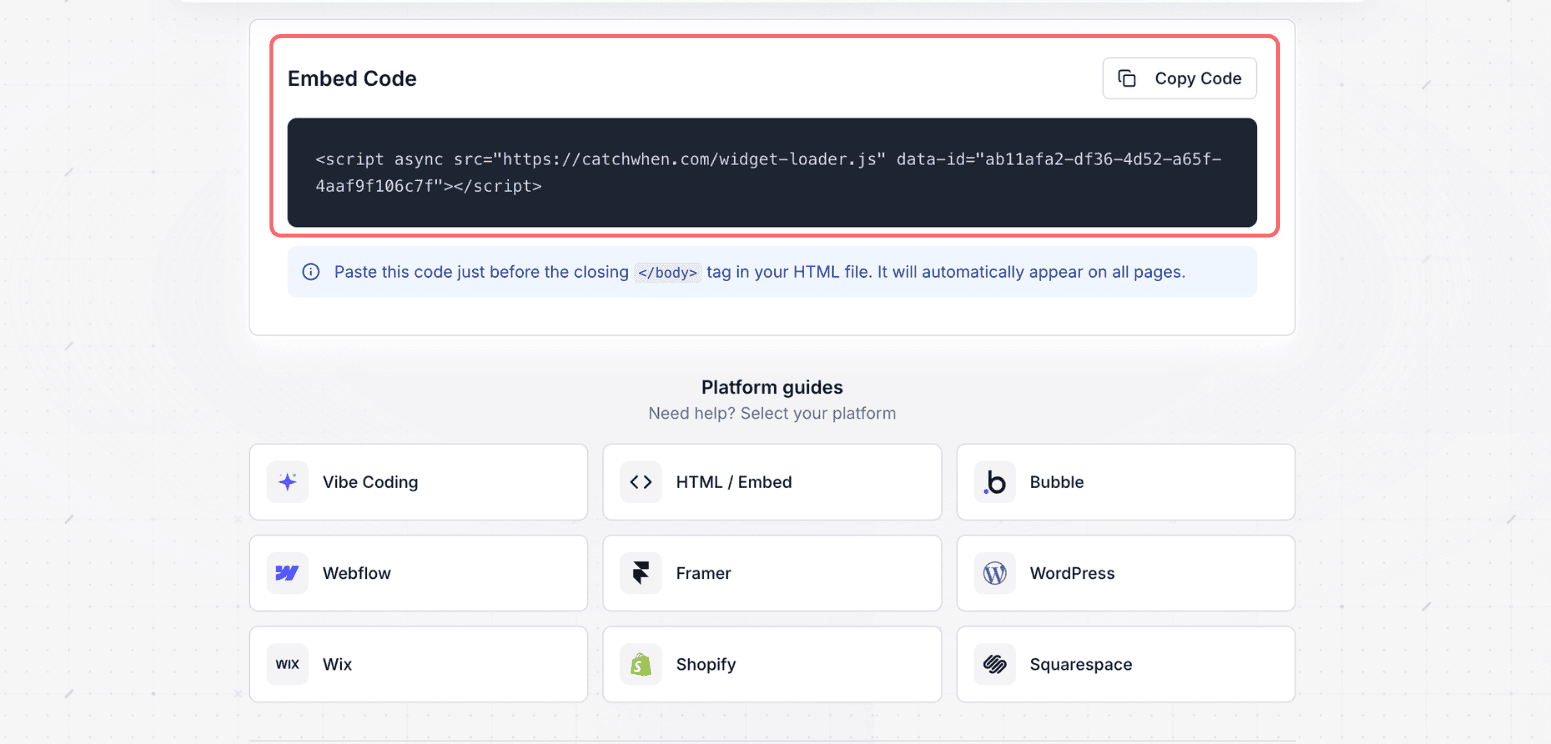
Task: Open the Framer platform guide
Action: (772, 573)
